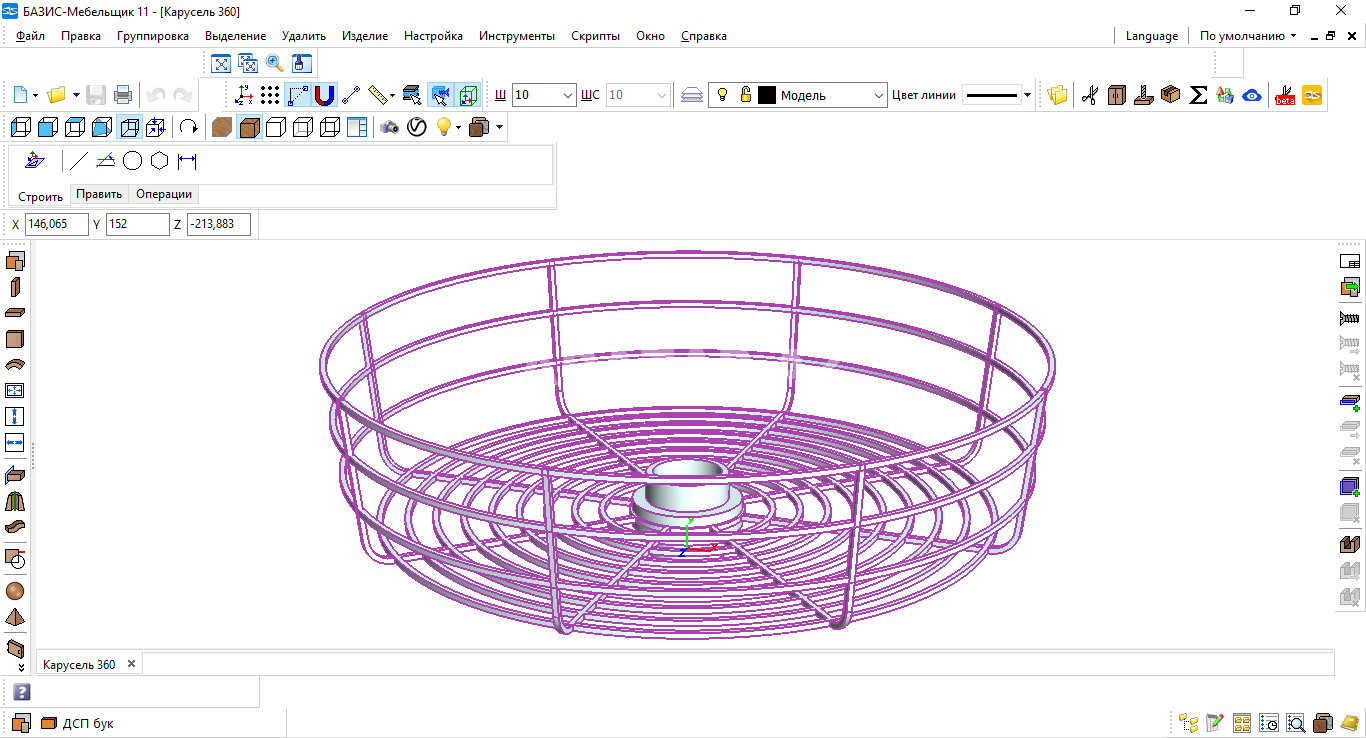Click the screw fastener icon in right sidebar
The width and height of the screenshot is (1366, 738).
tap(1349, 318)
